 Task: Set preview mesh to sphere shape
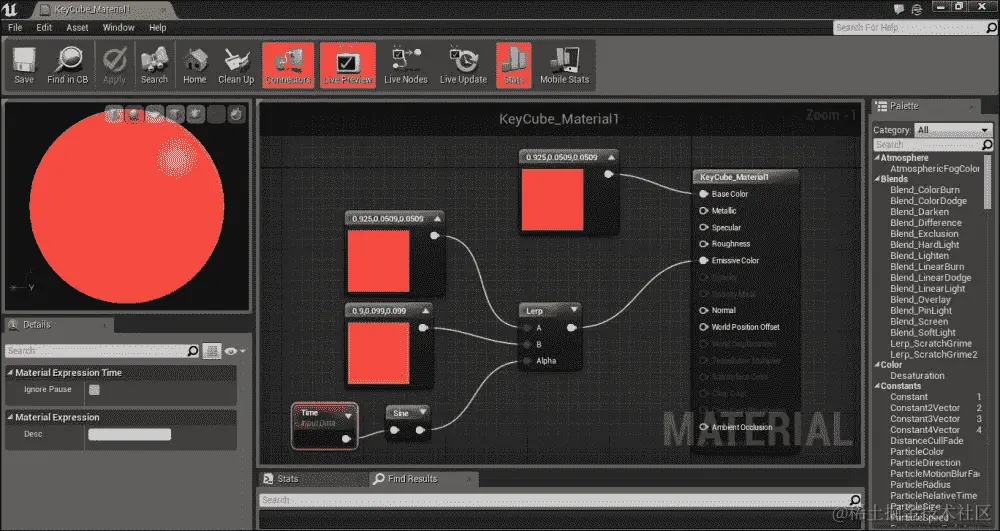134,115
